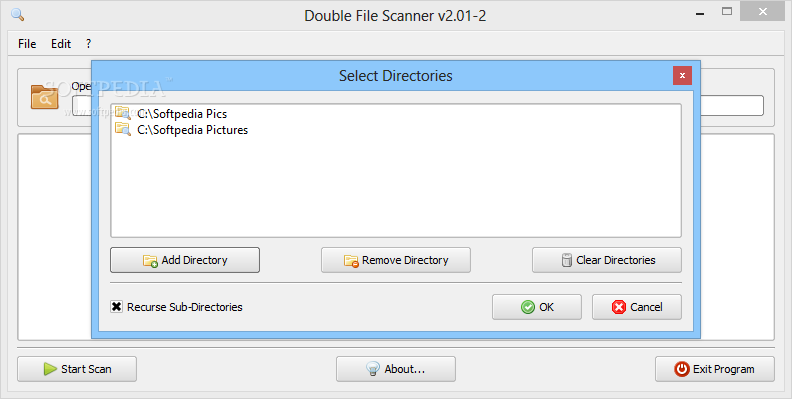Click the empty area of directories list
Viewport: 792px width, 399px height.
coord(396,187)
